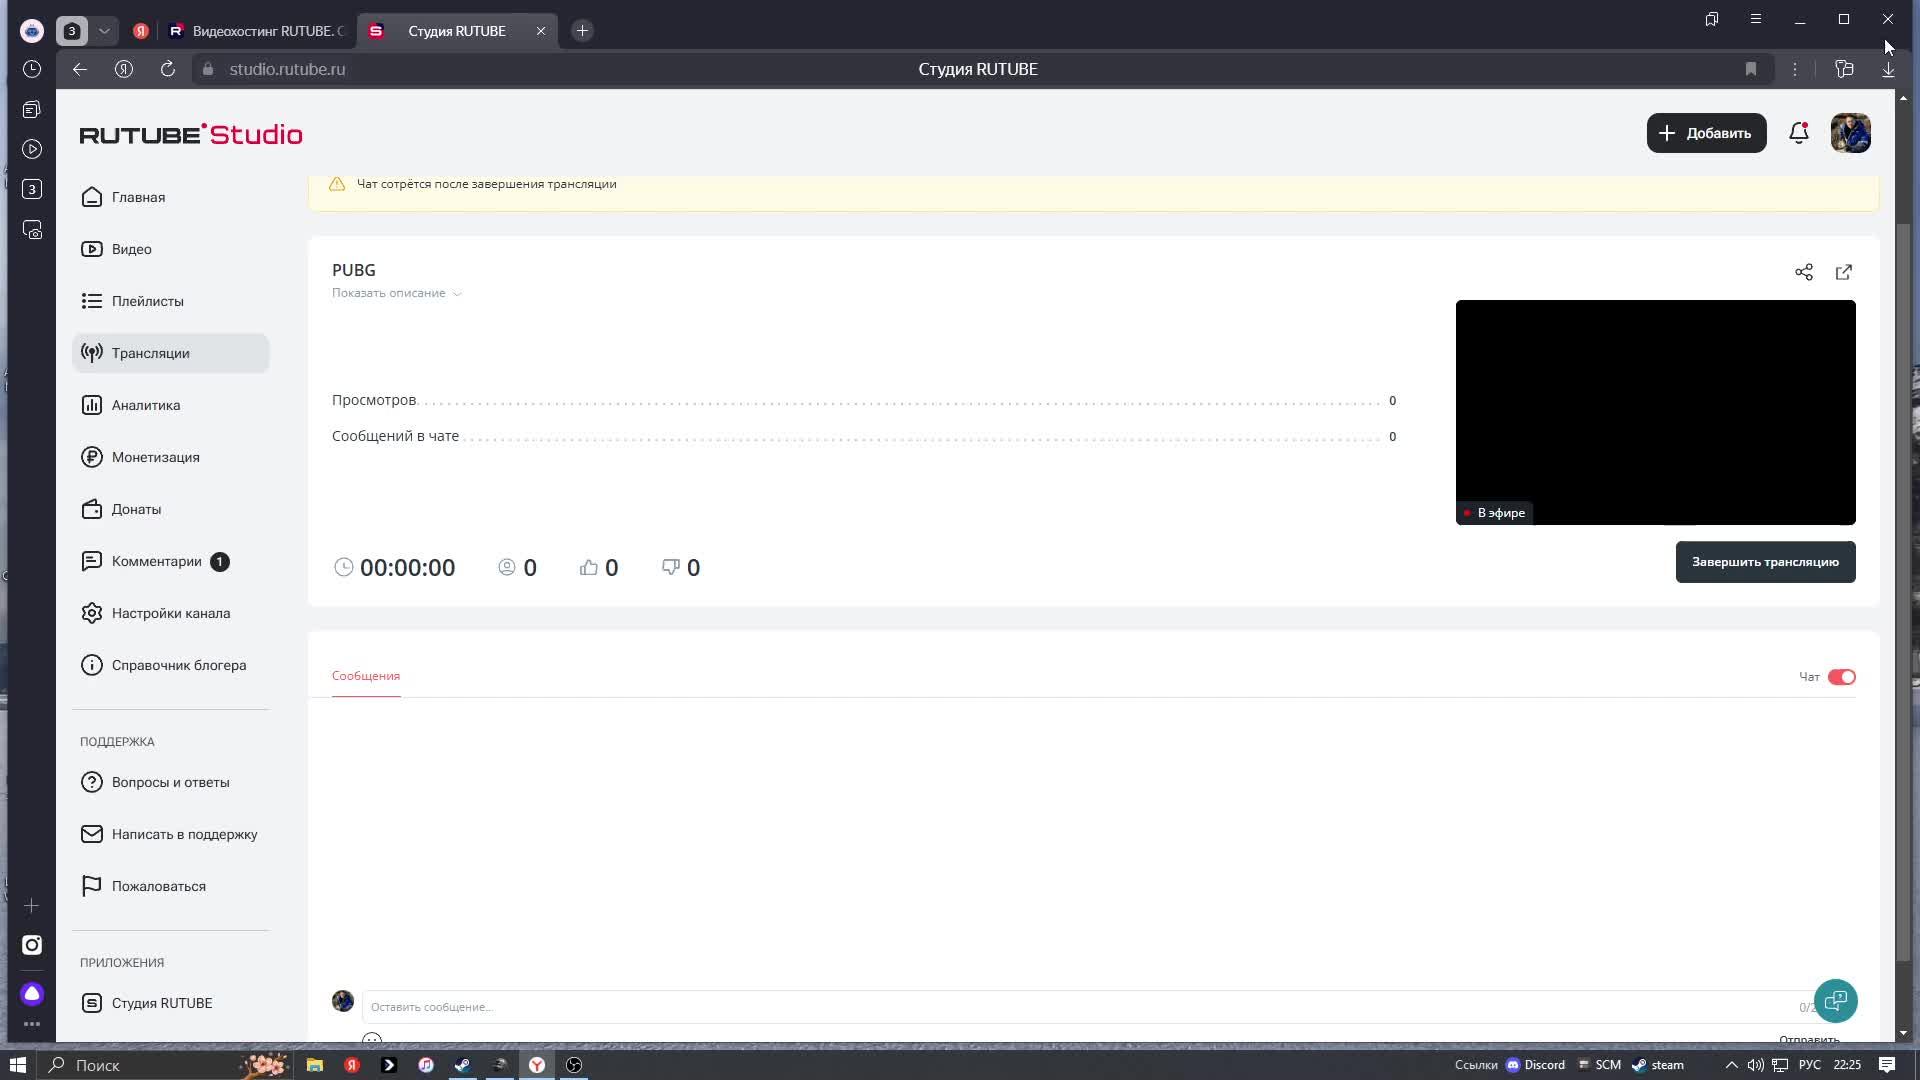Open user profile avatar
The height and width of the screenshot is (1080, 1920).
[1850, 133]
